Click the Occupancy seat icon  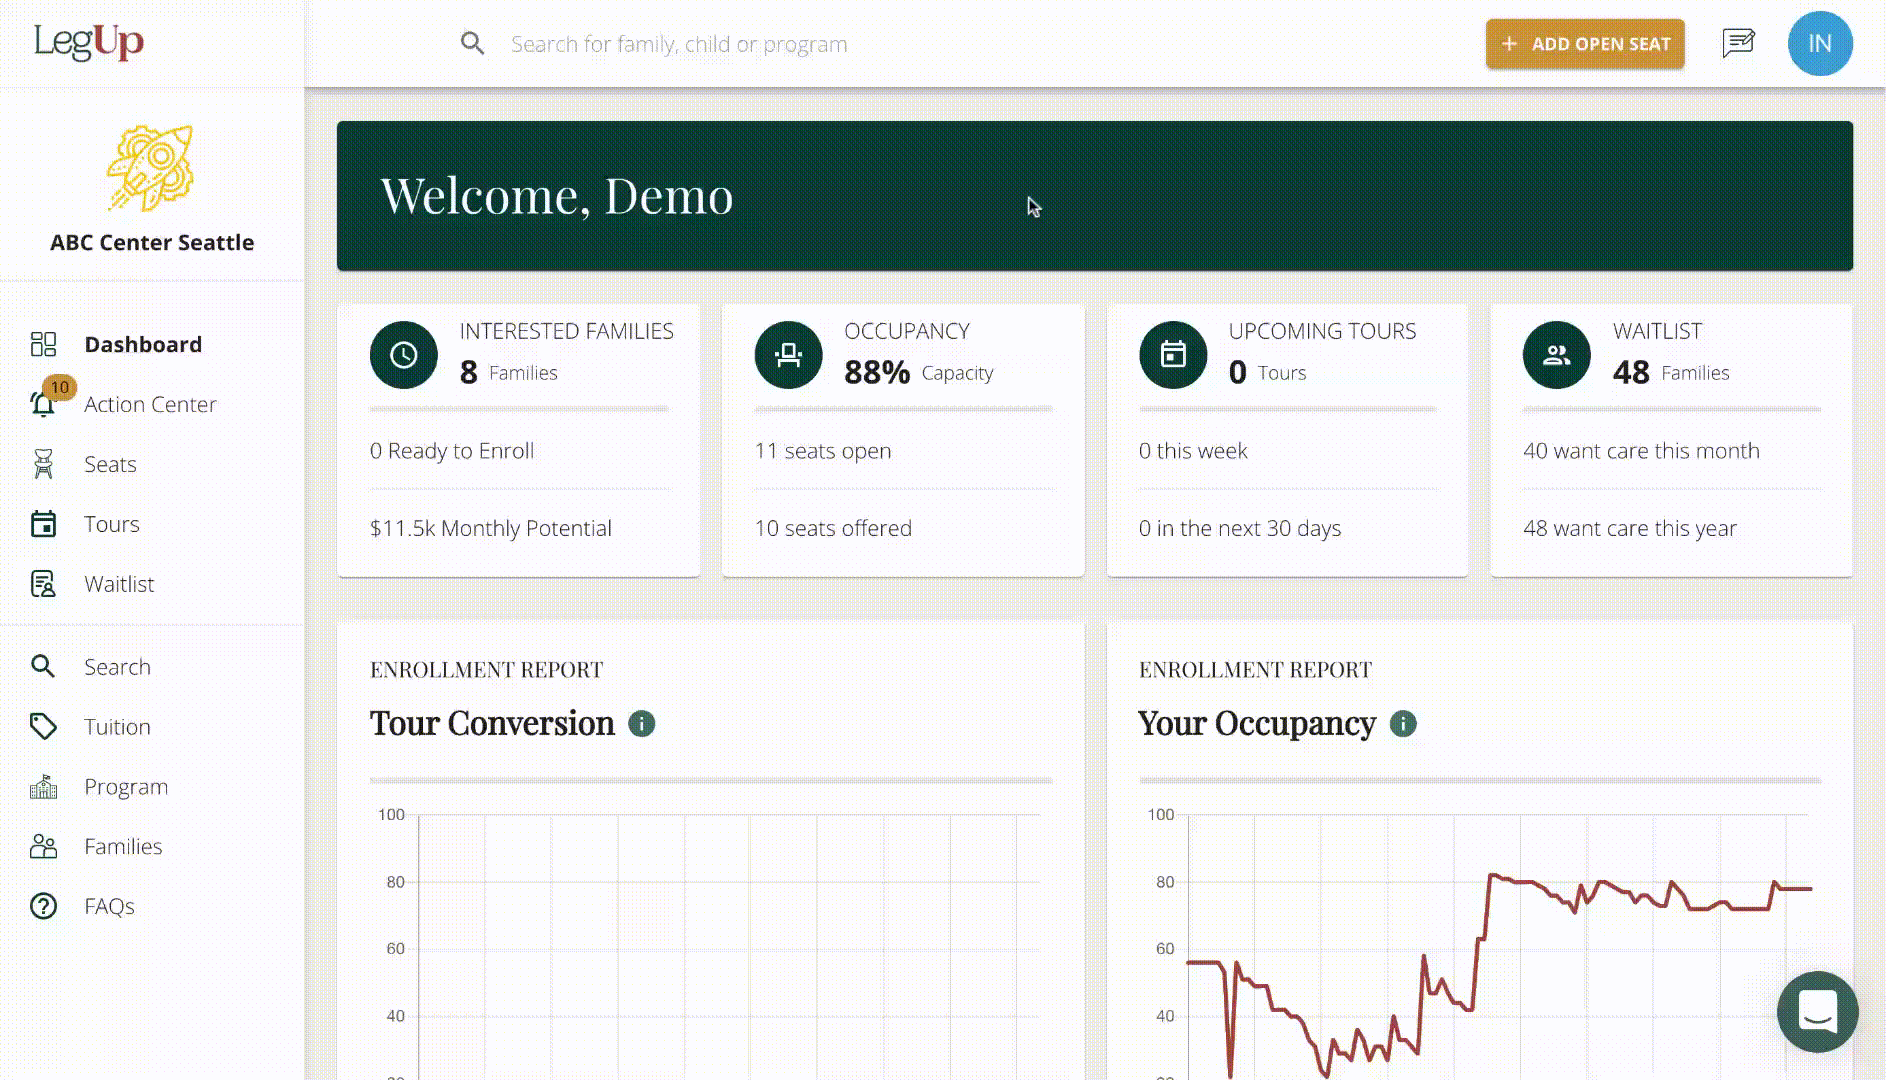(788, 355)
